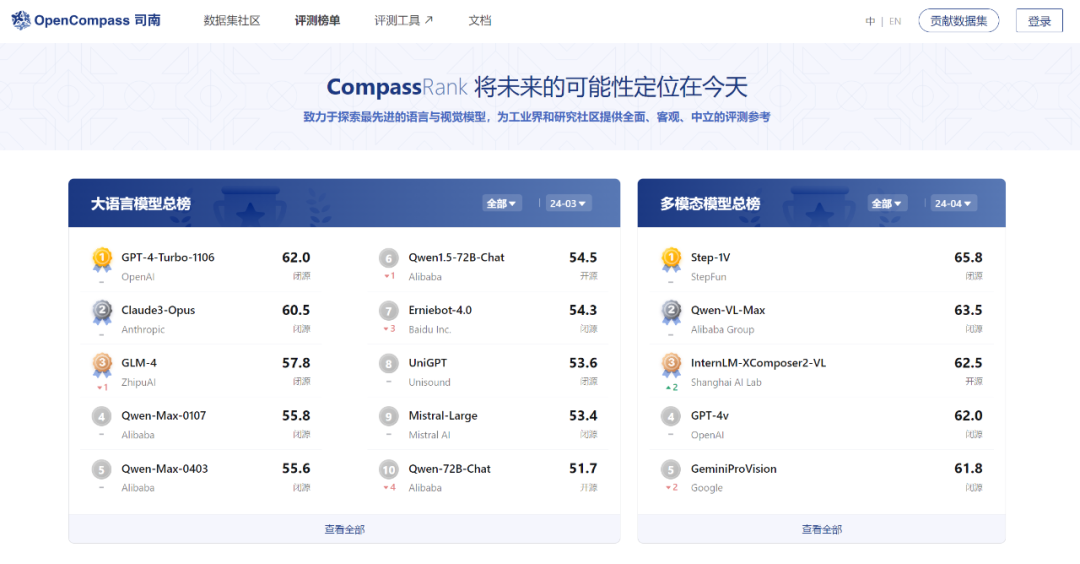Click score 62.0 for GPT-4-Turbo-1106
1080x564 pixels.
pyautogui.click(x=296, y=258)
